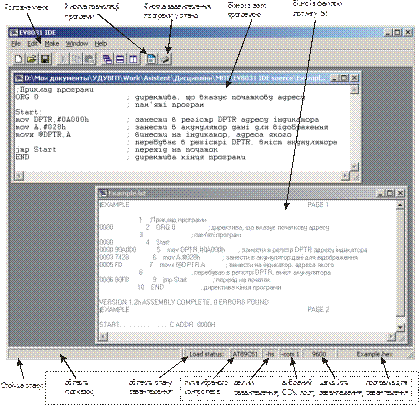Screen dimensions: 420x406
Task: Click the source window's vertical scroll up arrow
Action: (355, 89)
